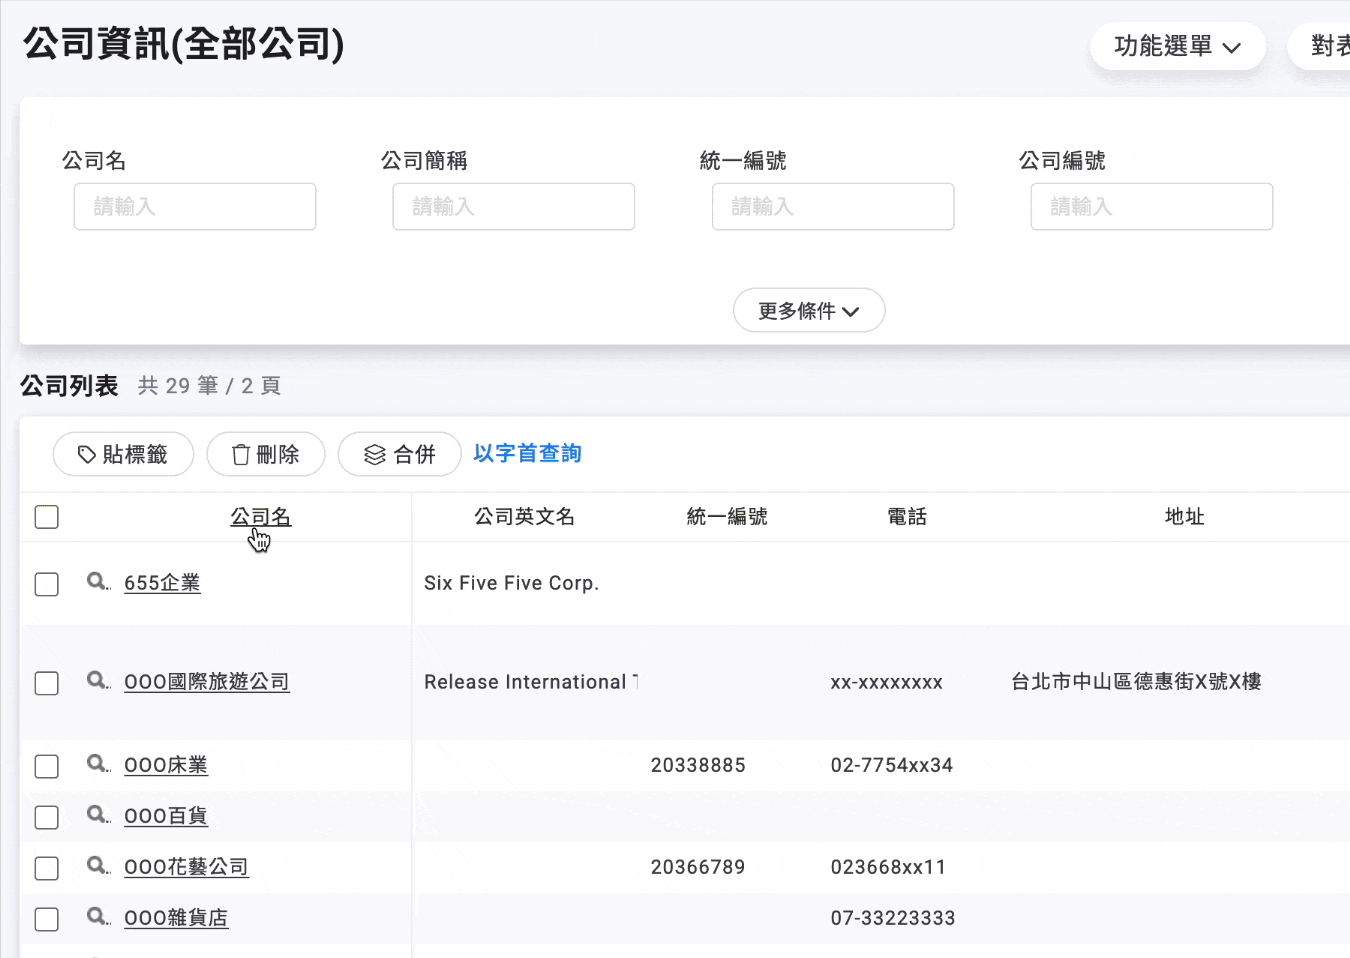This screenshot has height=958, width=1350.
Task: Check the checkbox for 655企業 row
Action: point(46,584)
